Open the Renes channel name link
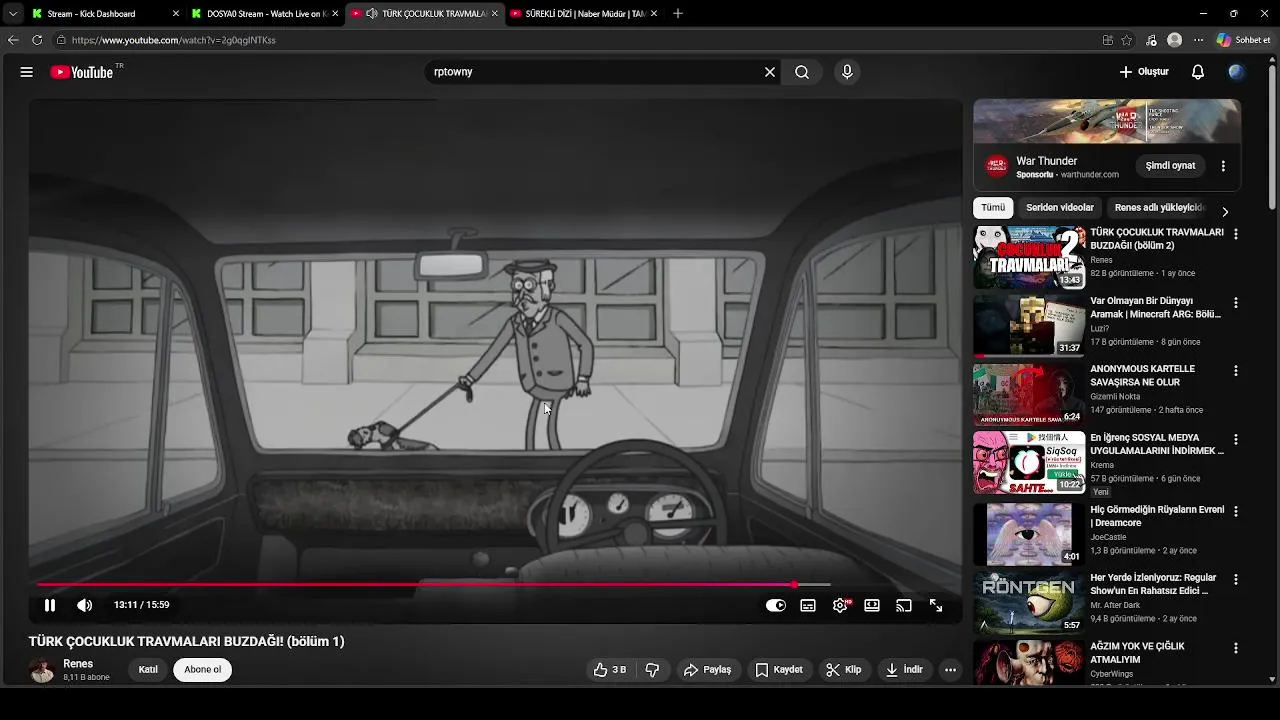Image resolution: width=1280 pixels, height=720 pixels. pyautogui.click(x=78, y=664)
